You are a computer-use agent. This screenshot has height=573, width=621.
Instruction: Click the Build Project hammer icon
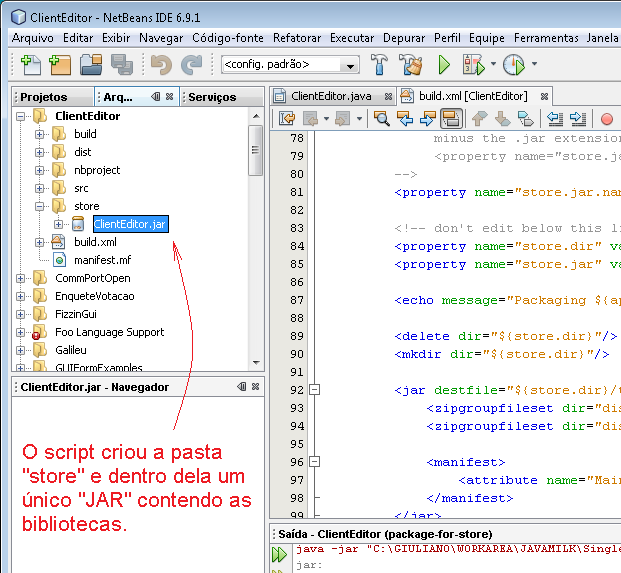point(379,64)
